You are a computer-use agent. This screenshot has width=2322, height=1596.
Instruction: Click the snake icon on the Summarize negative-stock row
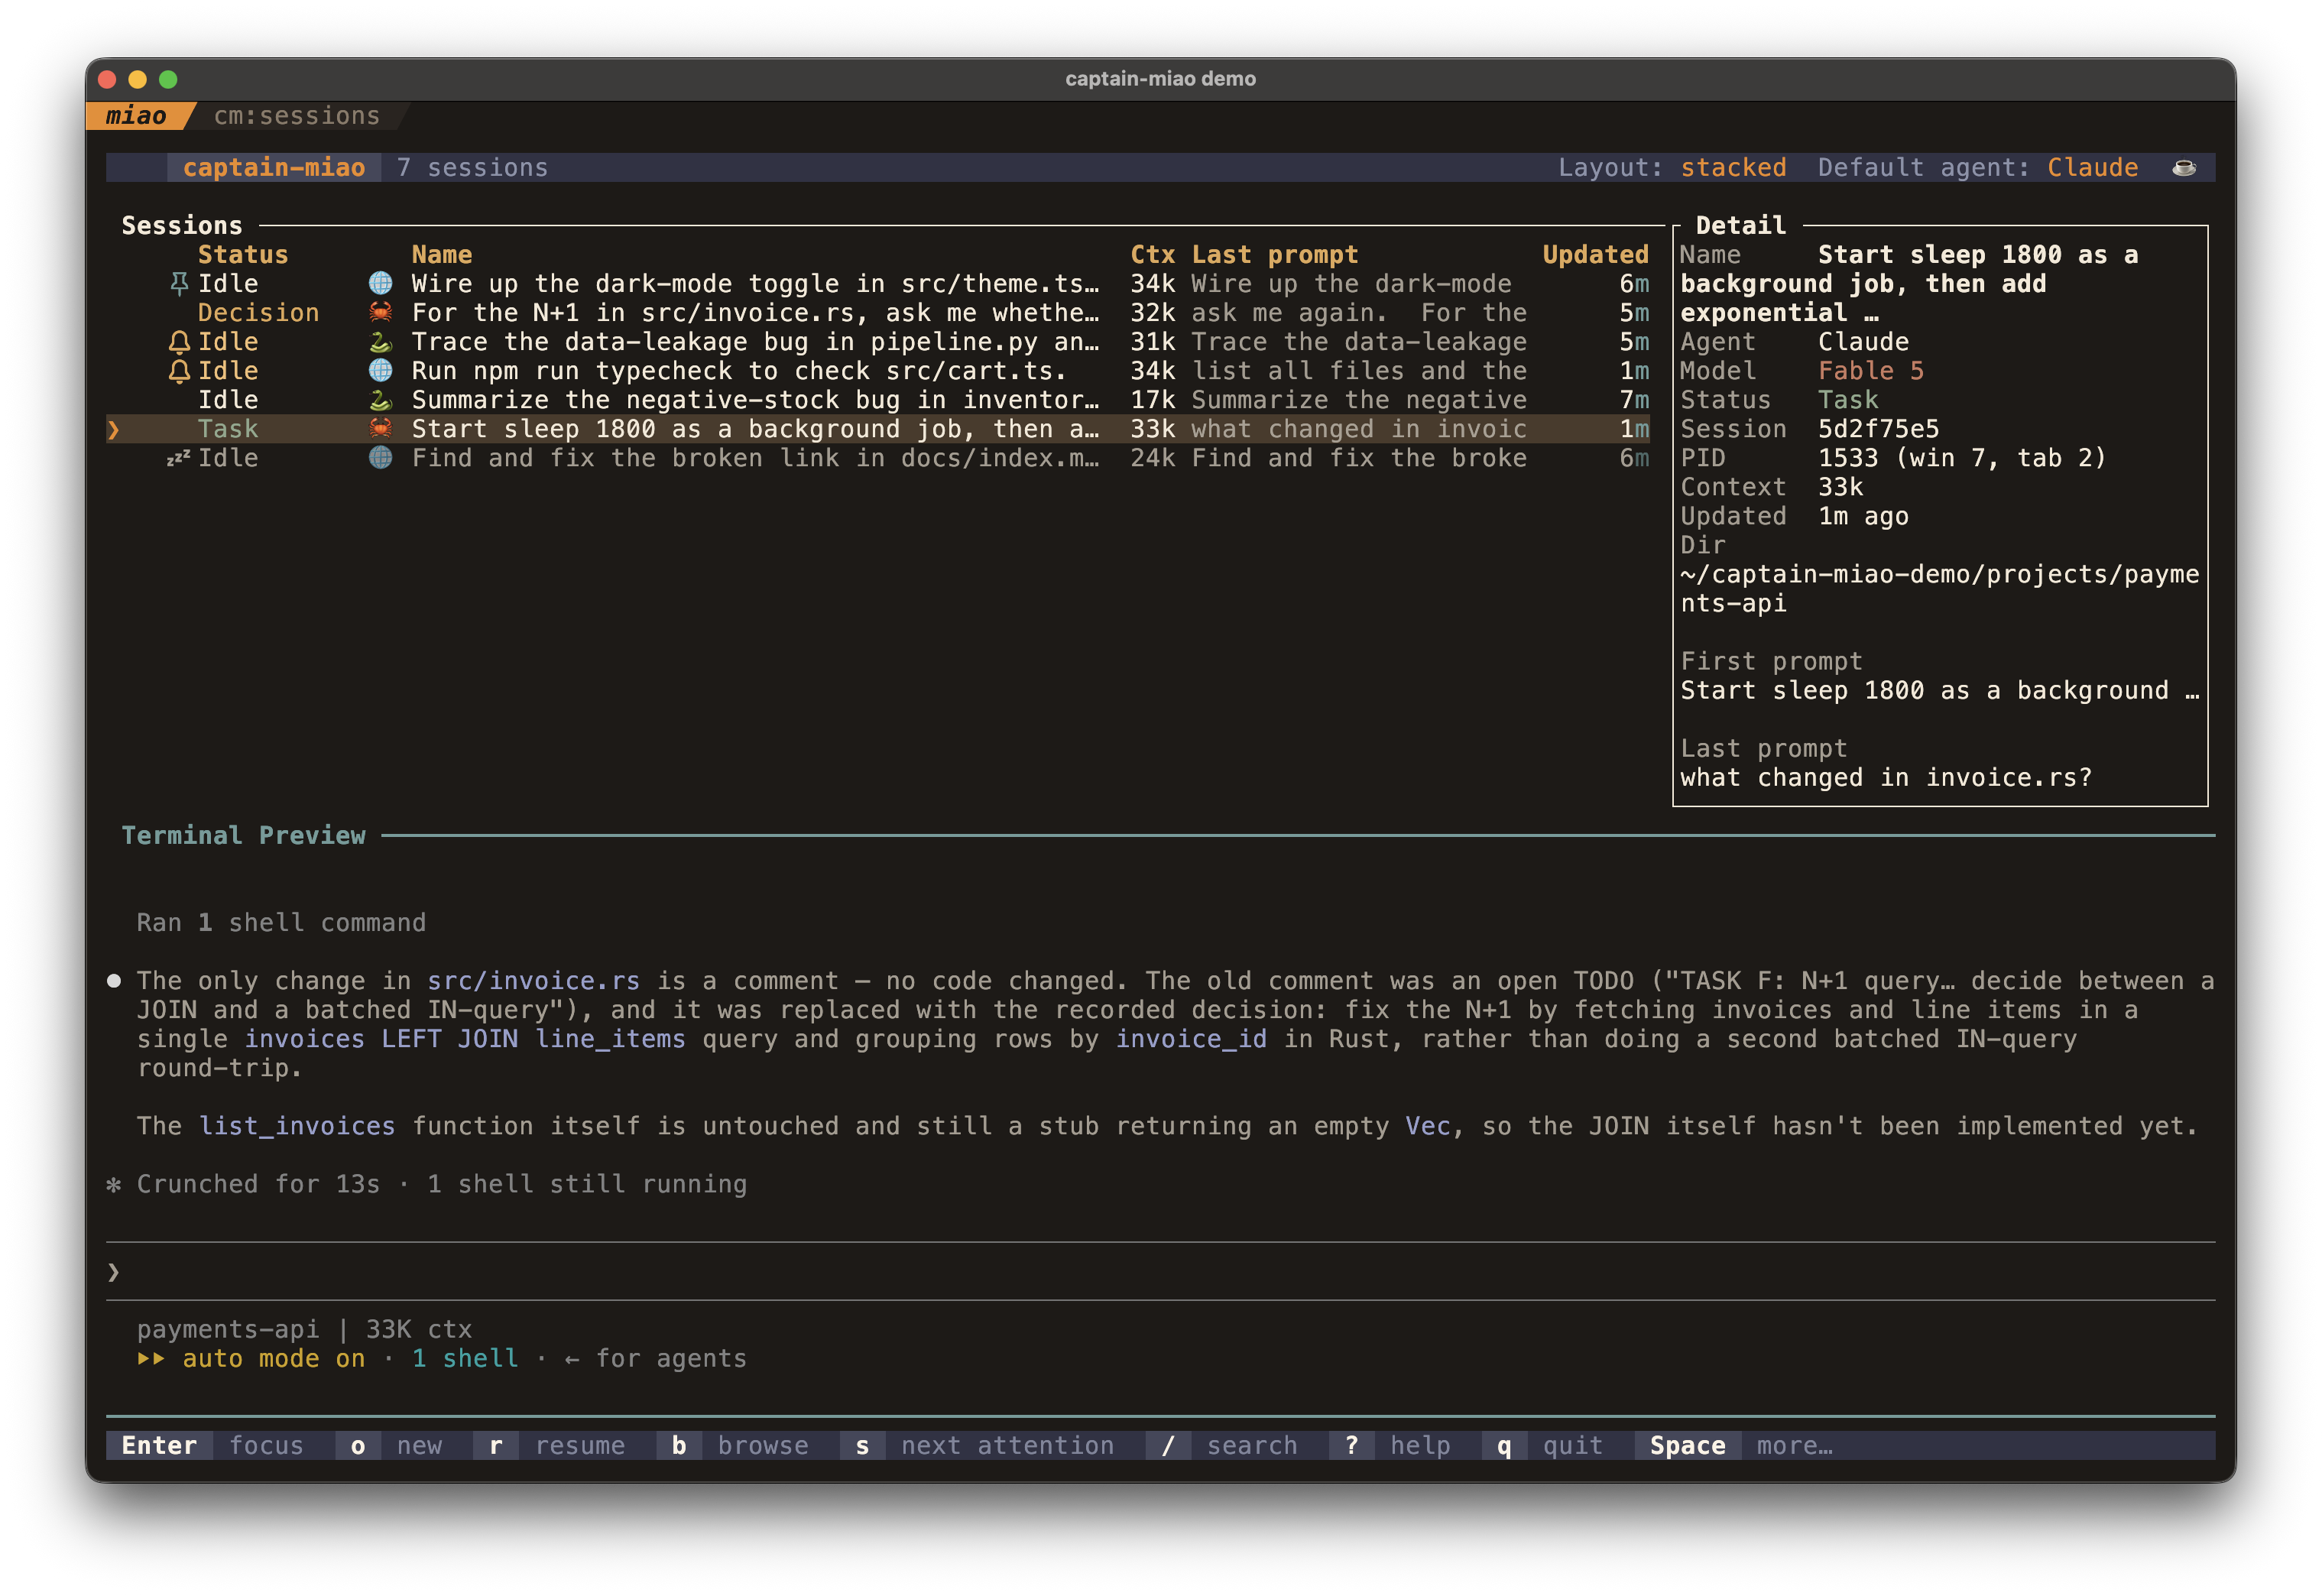click(x=380, y=400)
